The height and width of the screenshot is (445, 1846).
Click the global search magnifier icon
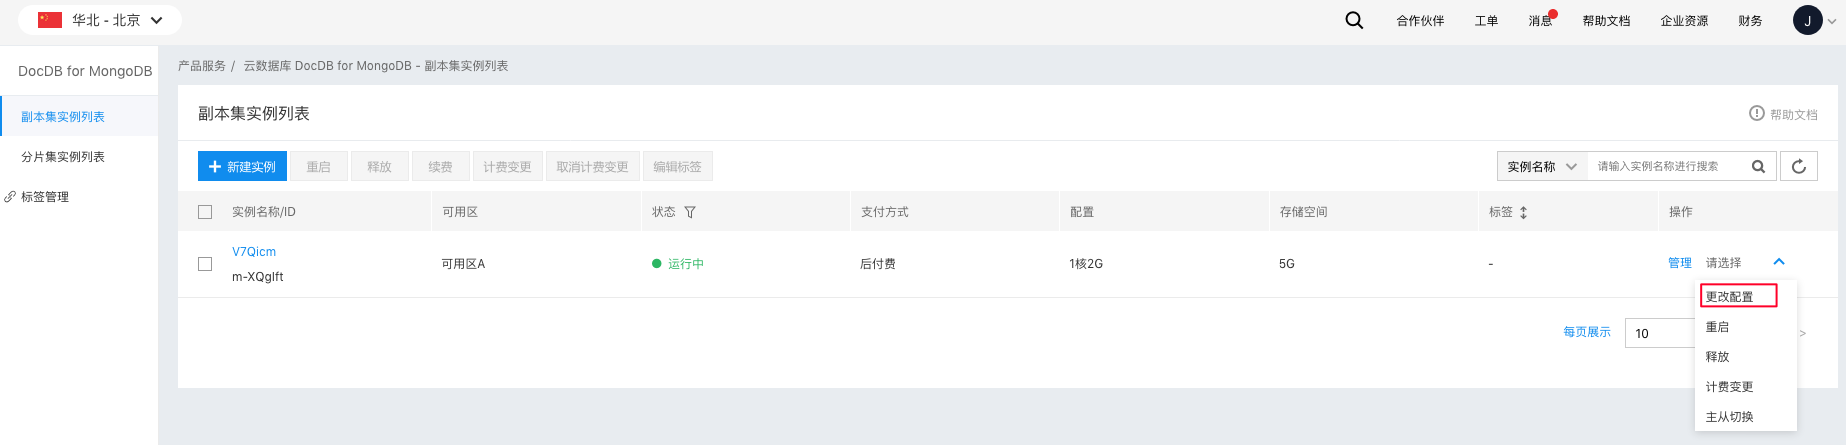1354,20
